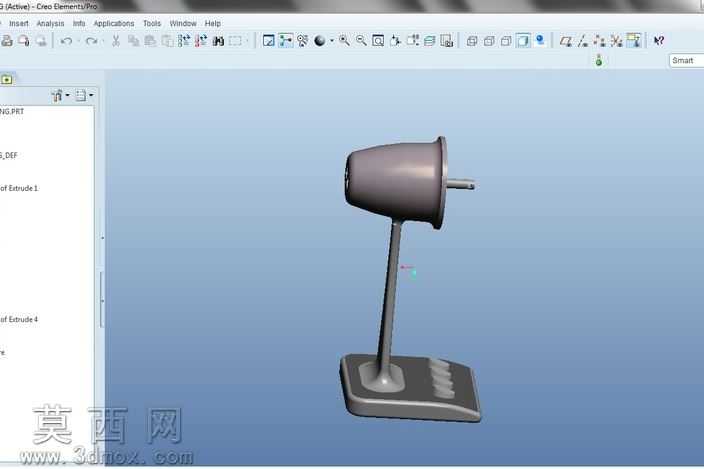Click the Reorient view icon
Viewport: 704px width, 469px height.
[x=396, y=41]
